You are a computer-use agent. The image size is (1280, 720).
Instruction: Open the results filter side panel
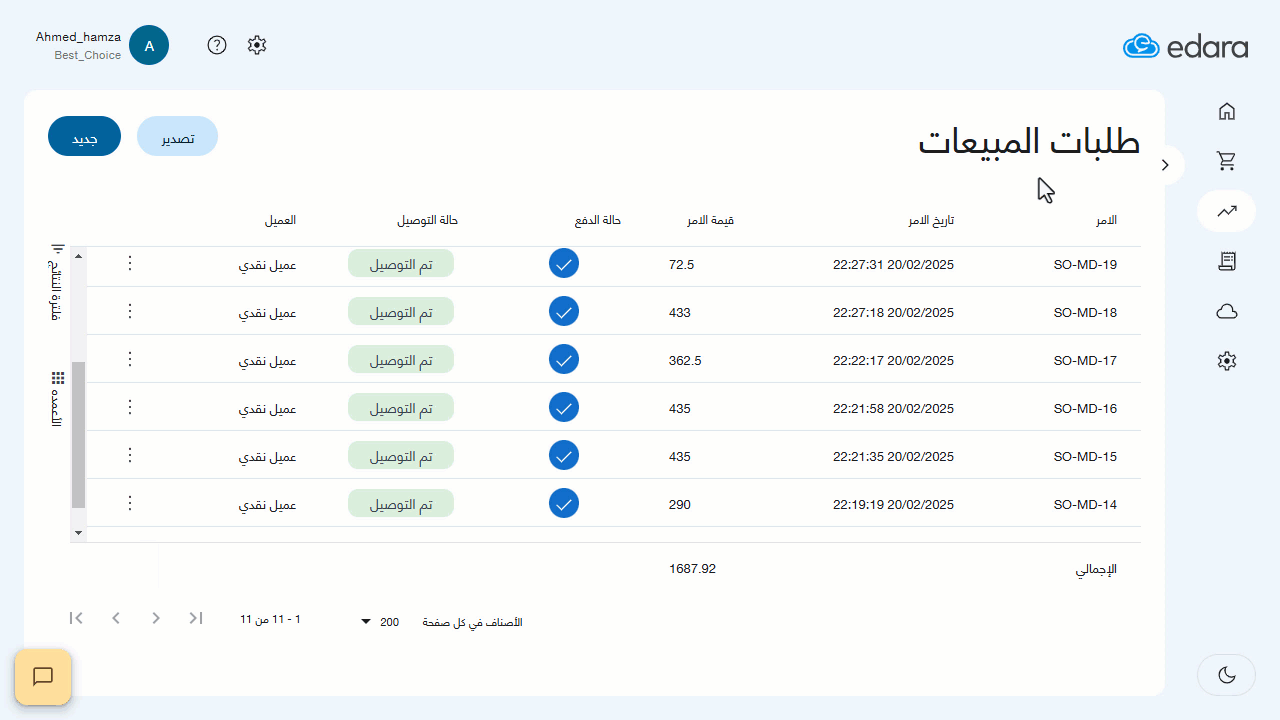click(57, 284)
